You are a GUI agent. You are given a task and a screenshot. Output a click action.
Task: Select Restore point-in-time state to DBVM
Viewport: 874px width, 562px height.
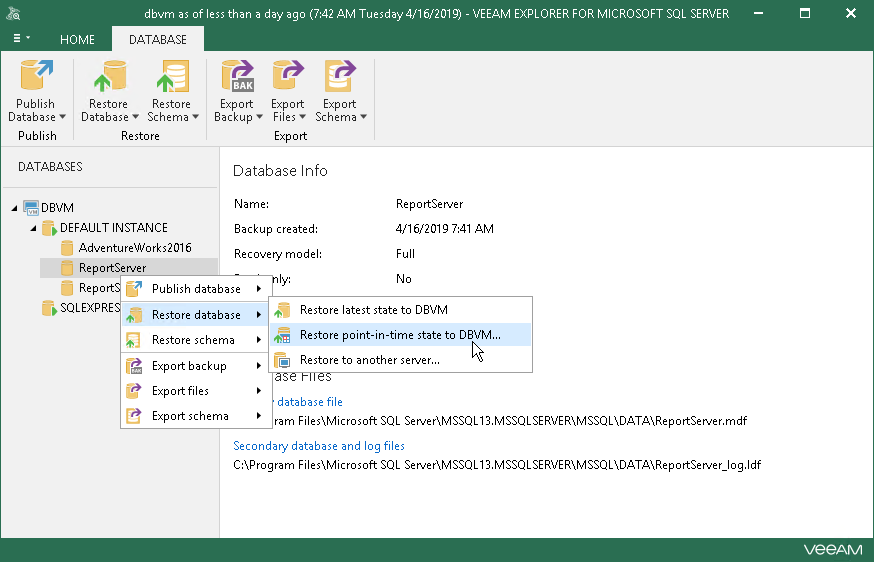[x=400, y=335]
